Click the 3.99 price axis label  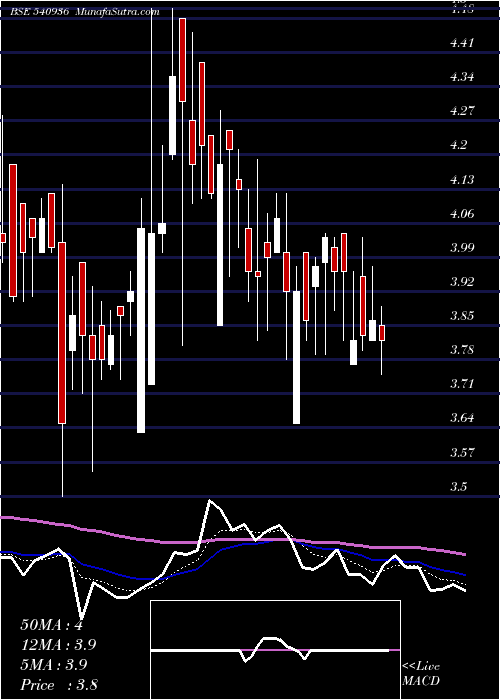[462, 247]
